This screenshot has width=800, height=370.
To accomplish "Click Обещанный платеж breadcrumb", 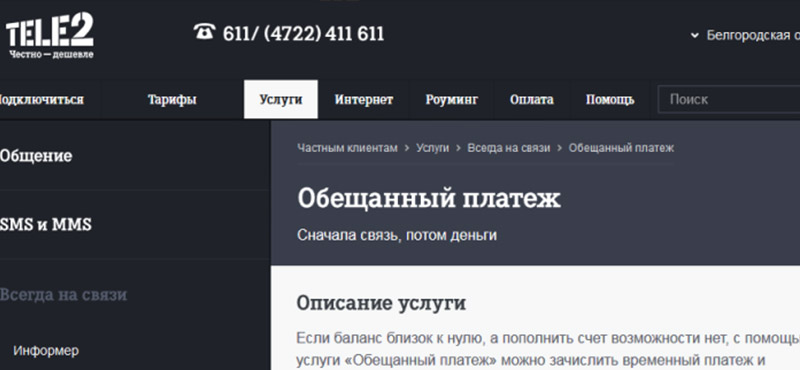I will [621, 148].
